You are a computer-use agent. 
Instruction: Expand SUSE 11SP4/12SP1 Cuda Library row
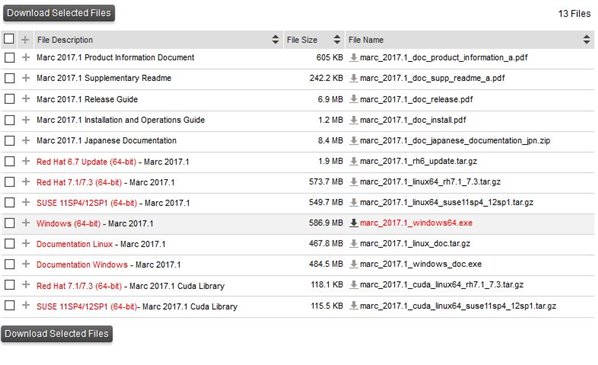pyautogui.click(x=26, y=305)
